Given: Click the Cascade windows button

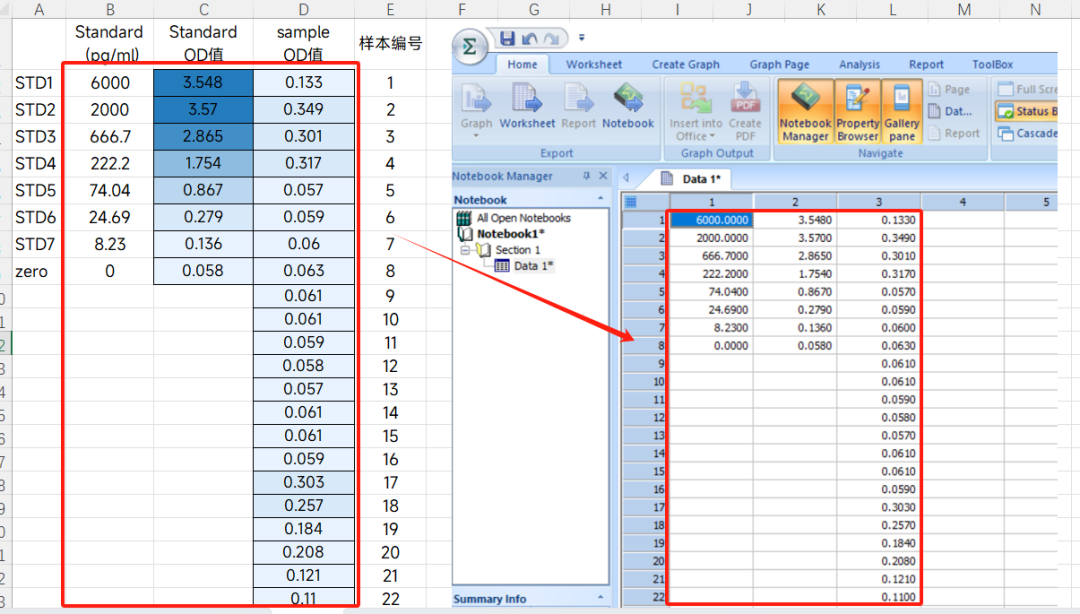Looking at the screenshot, I should click(1027, 133).
